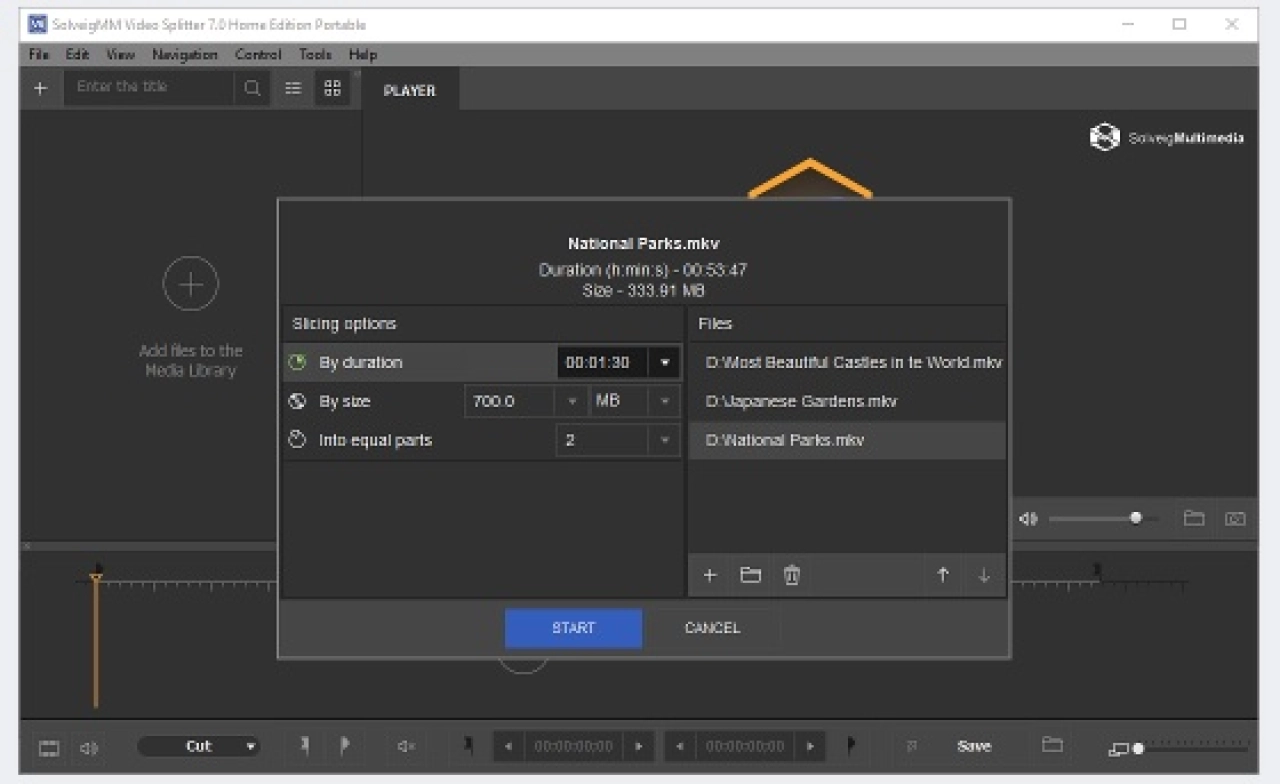Click the 00:01:30 duration value field
This screenshot has width=1280, height=784.
pyautogui.click(x=603, y=362)
